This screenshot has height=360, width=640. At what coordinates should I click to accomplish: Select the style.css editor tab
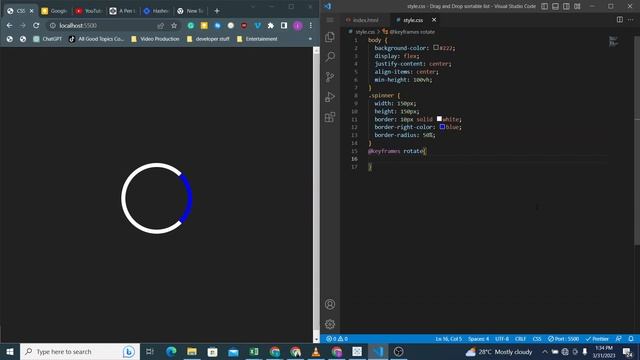412,20
